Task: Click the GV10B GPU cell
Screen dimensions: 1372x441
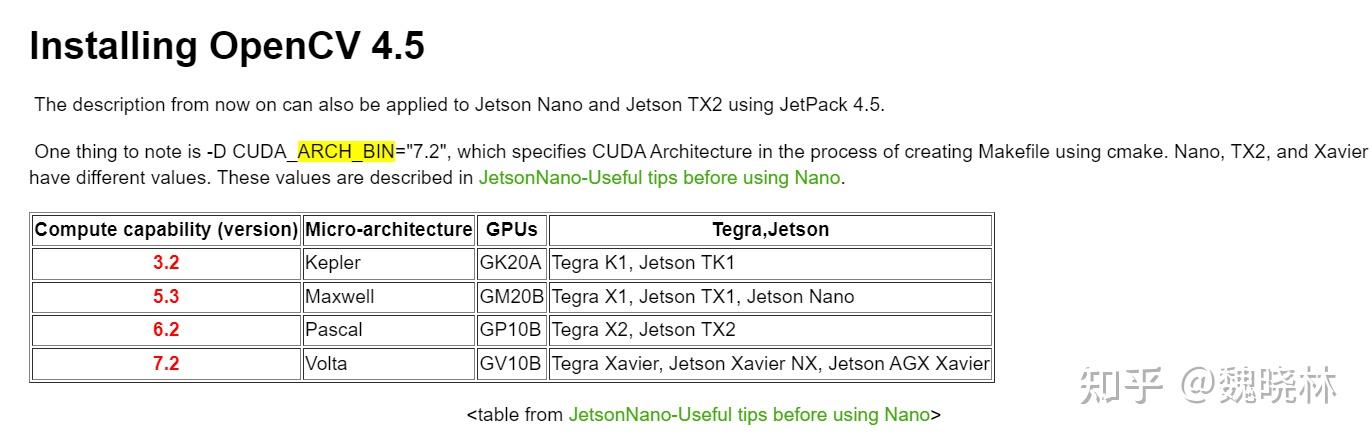Action: [511, 363]
